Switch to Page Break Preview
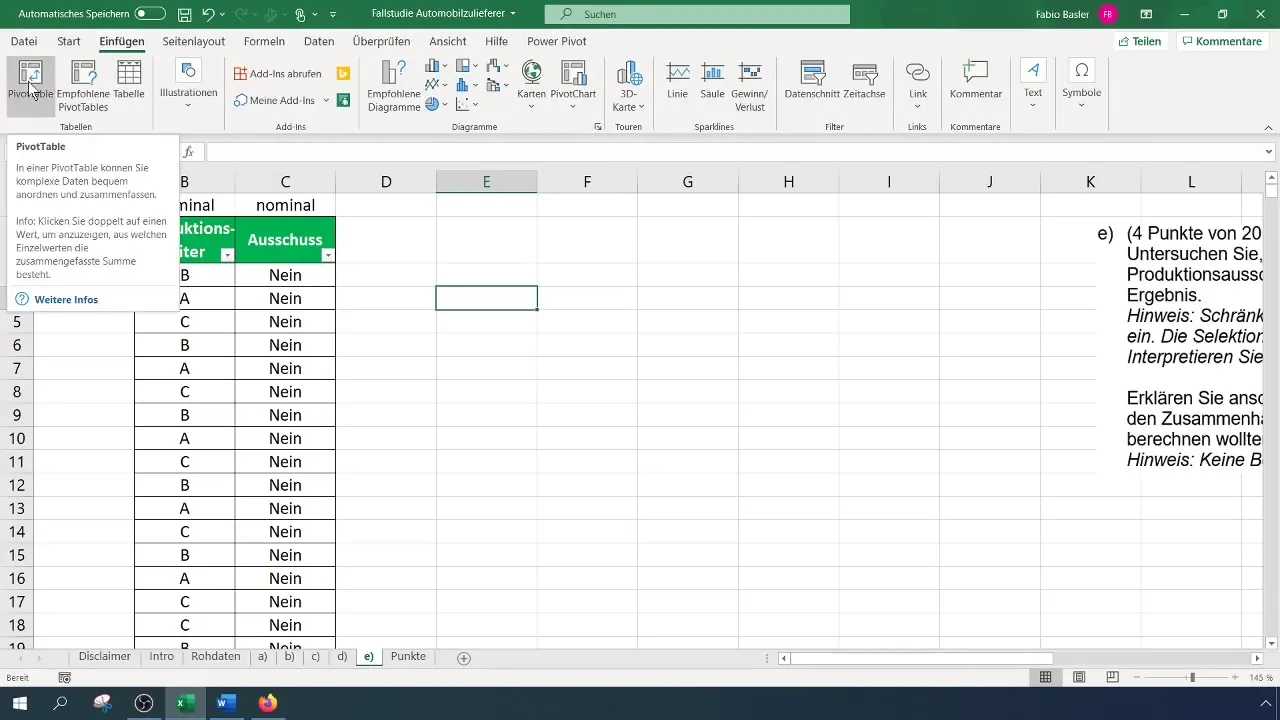The height and width of the screenshot is (720, 1280). 1112,677
